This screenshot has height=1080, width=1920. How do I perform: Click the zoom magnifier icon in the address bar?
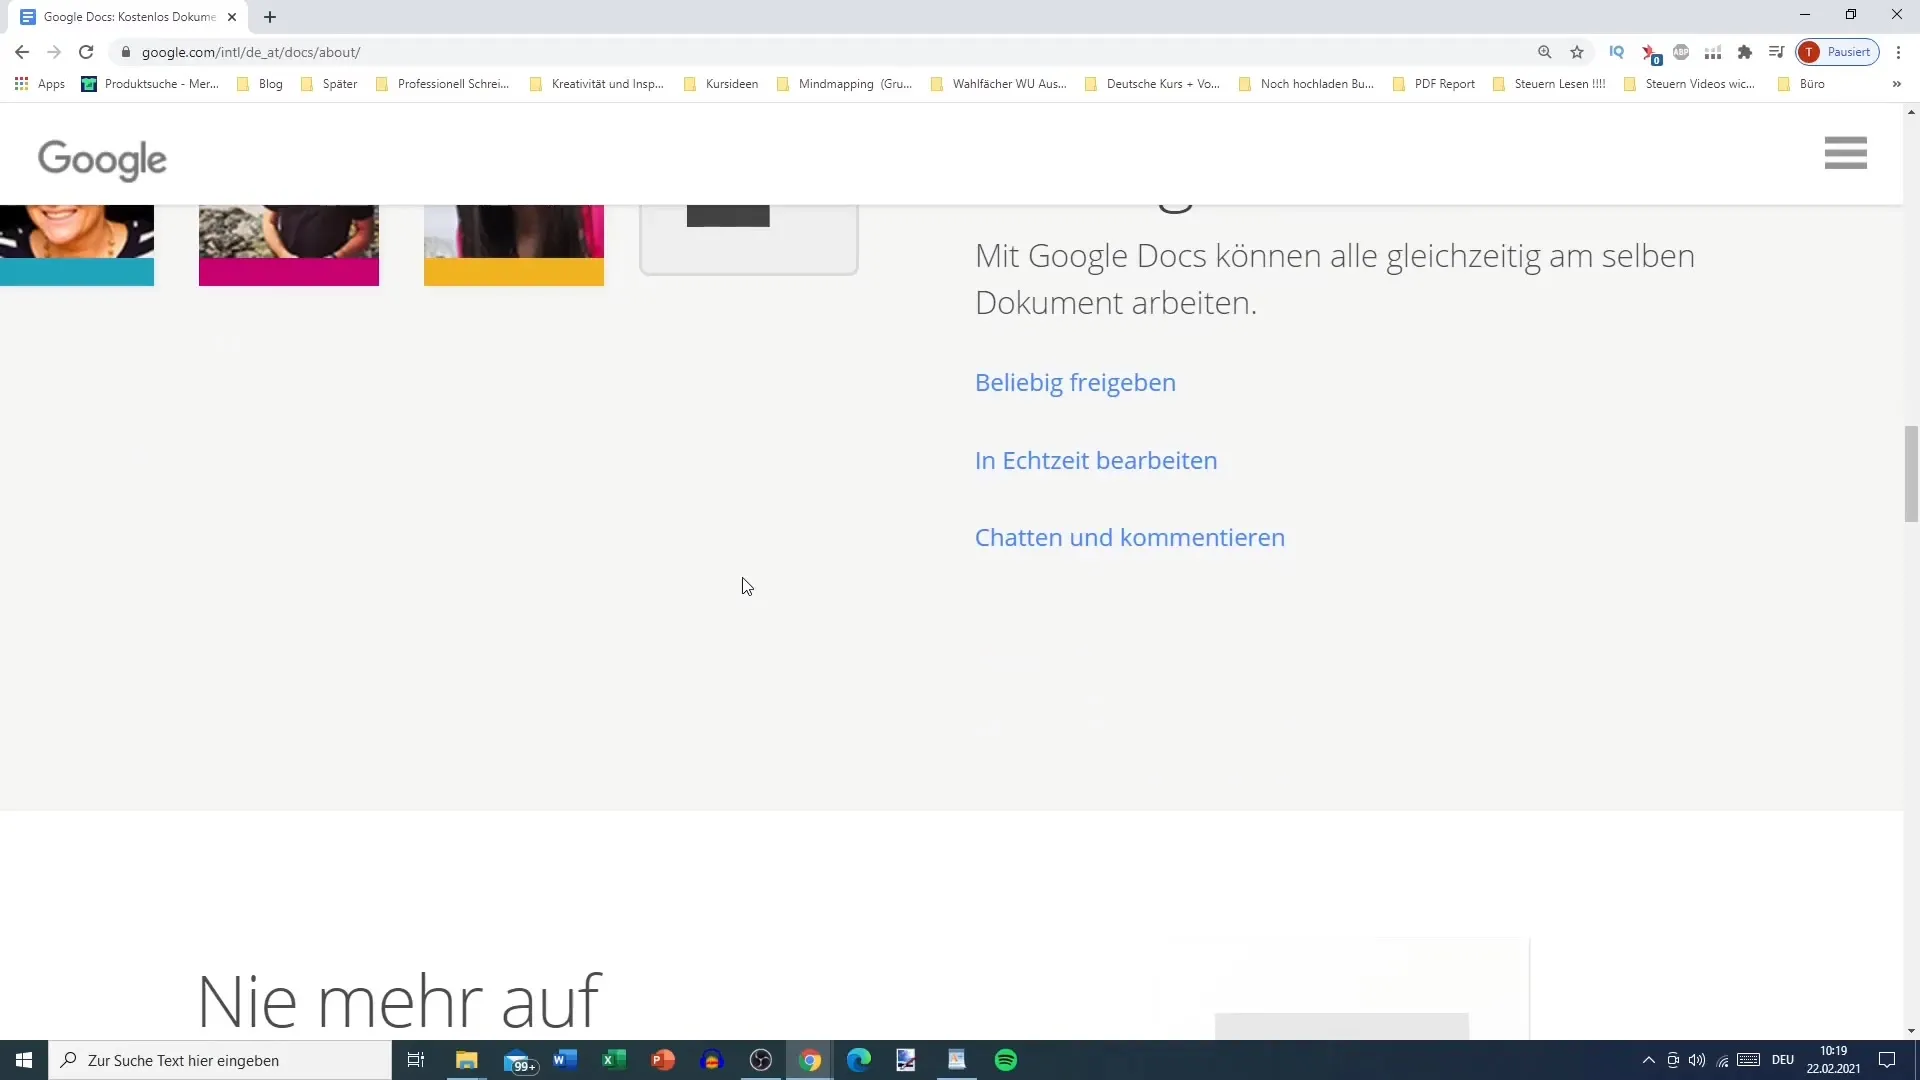(1545, 52)
